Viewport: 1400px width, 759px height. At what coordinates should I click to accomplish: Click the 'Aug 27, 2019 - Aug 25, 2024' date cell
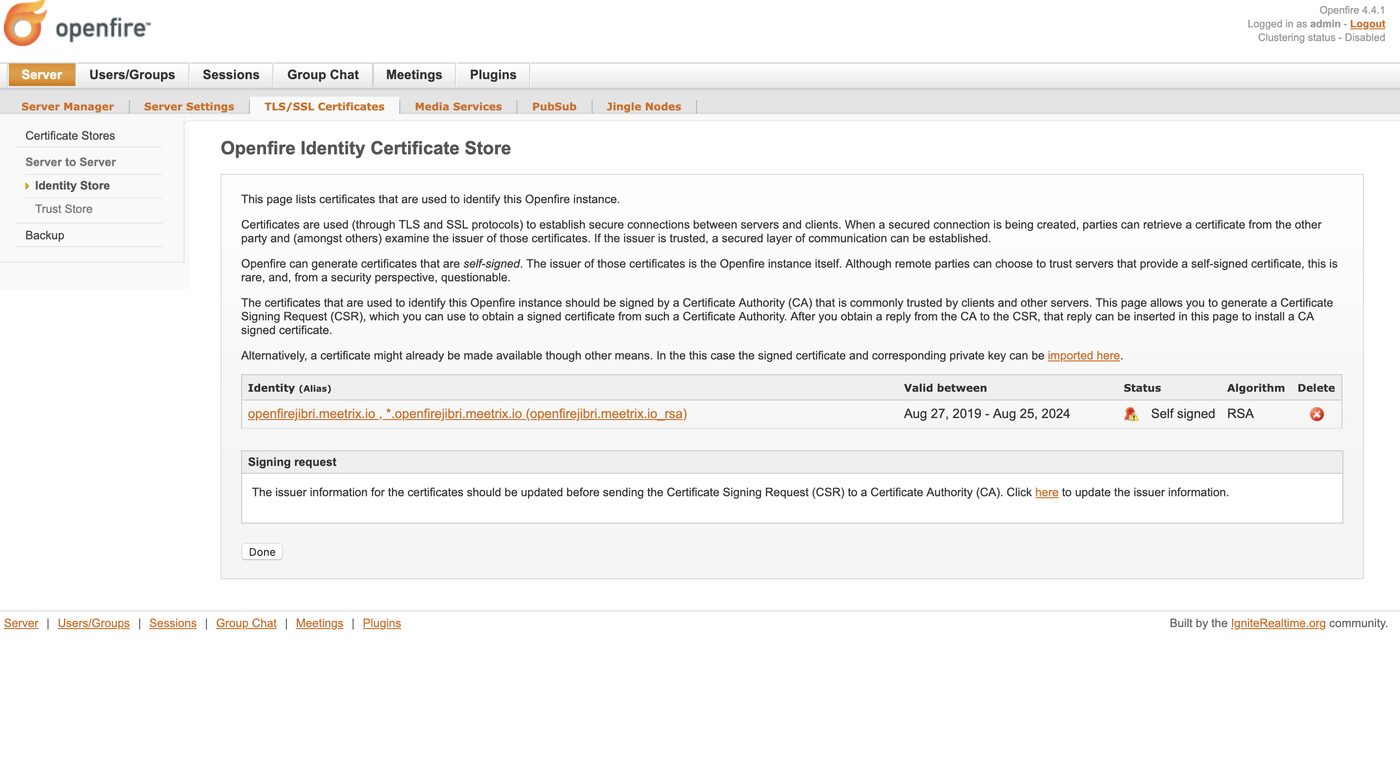(x=987, y=414)
